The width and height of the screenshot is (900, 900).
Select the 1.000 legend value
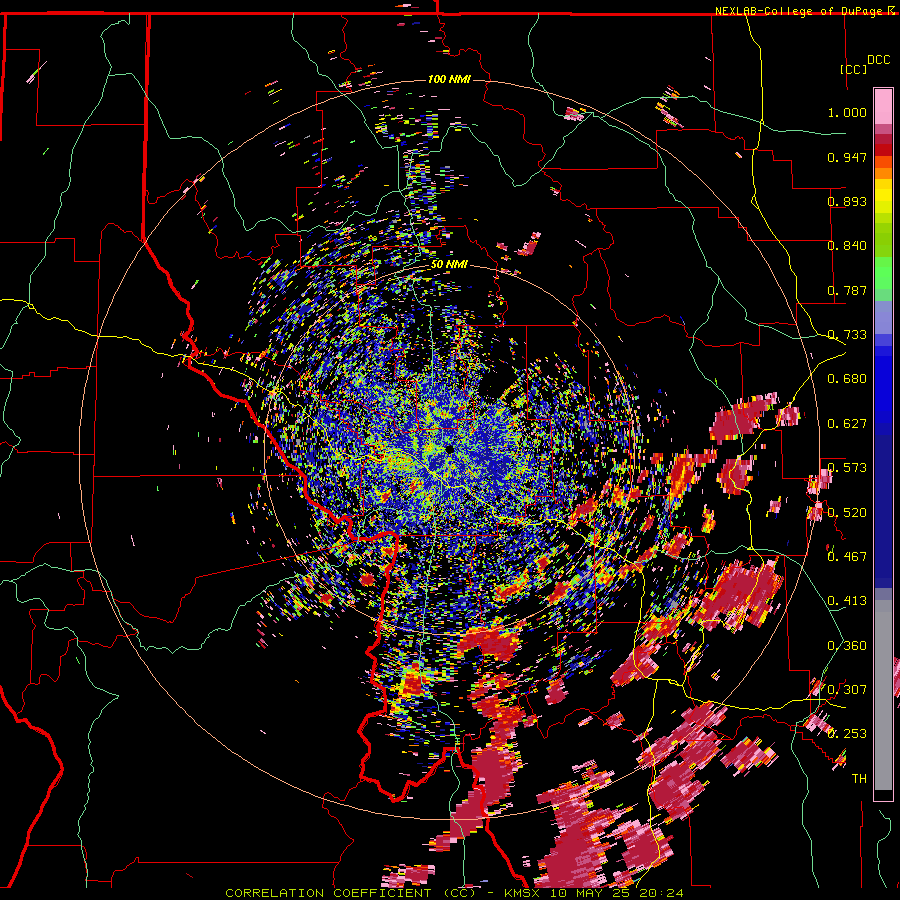click(847, 112)
